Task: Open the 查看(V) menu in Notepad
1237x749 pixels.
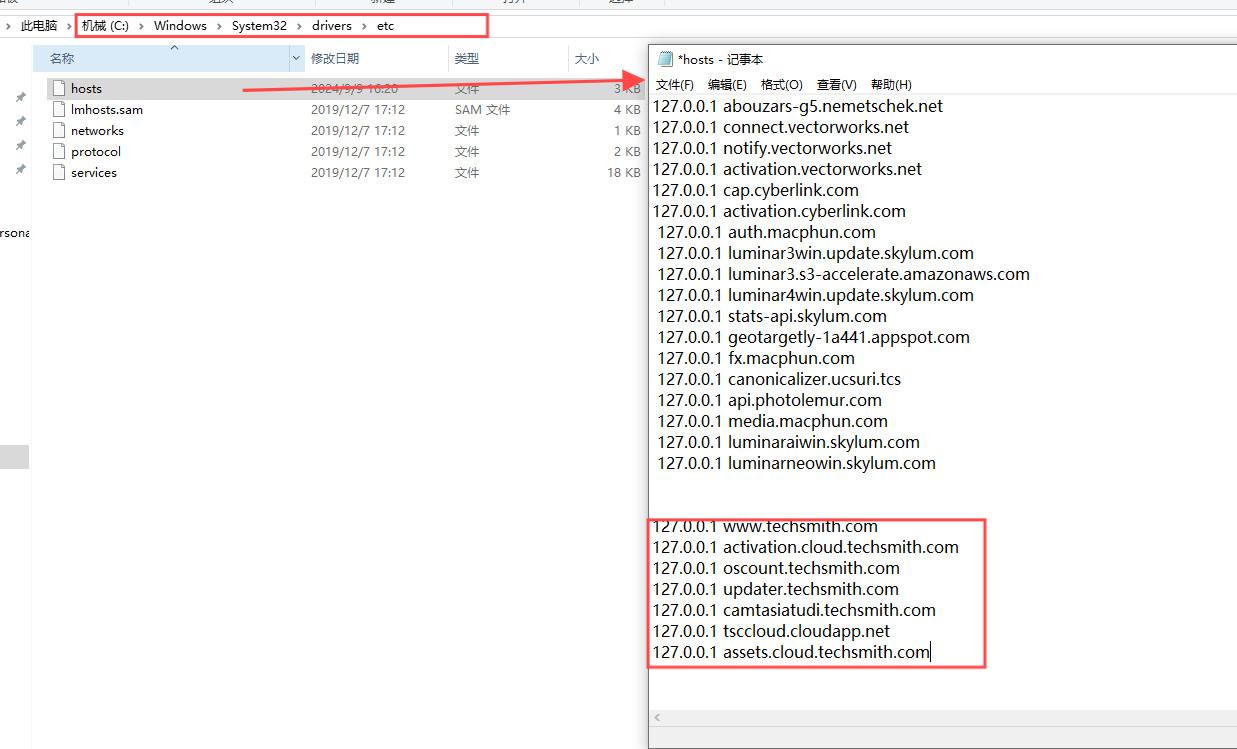Action: [836, 85]
